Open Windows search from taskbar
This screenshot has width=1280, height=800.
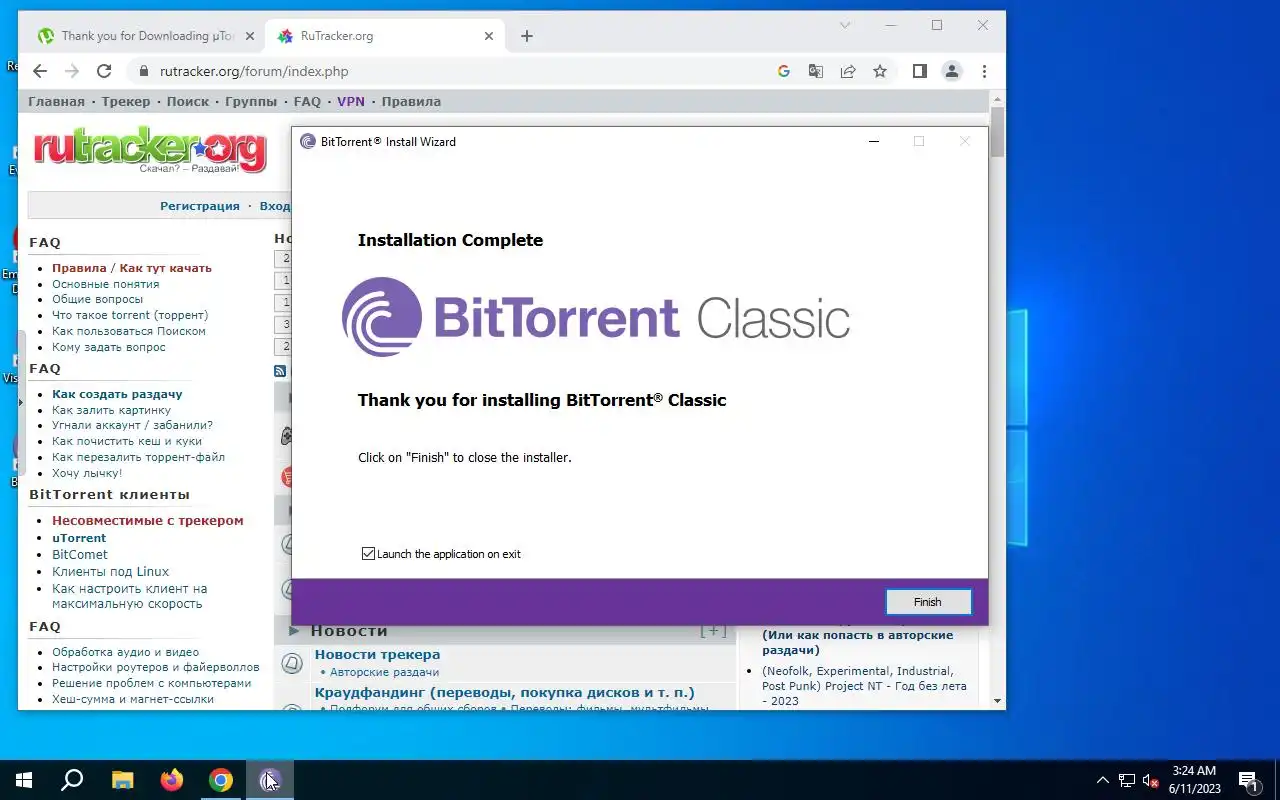[72, 780]
